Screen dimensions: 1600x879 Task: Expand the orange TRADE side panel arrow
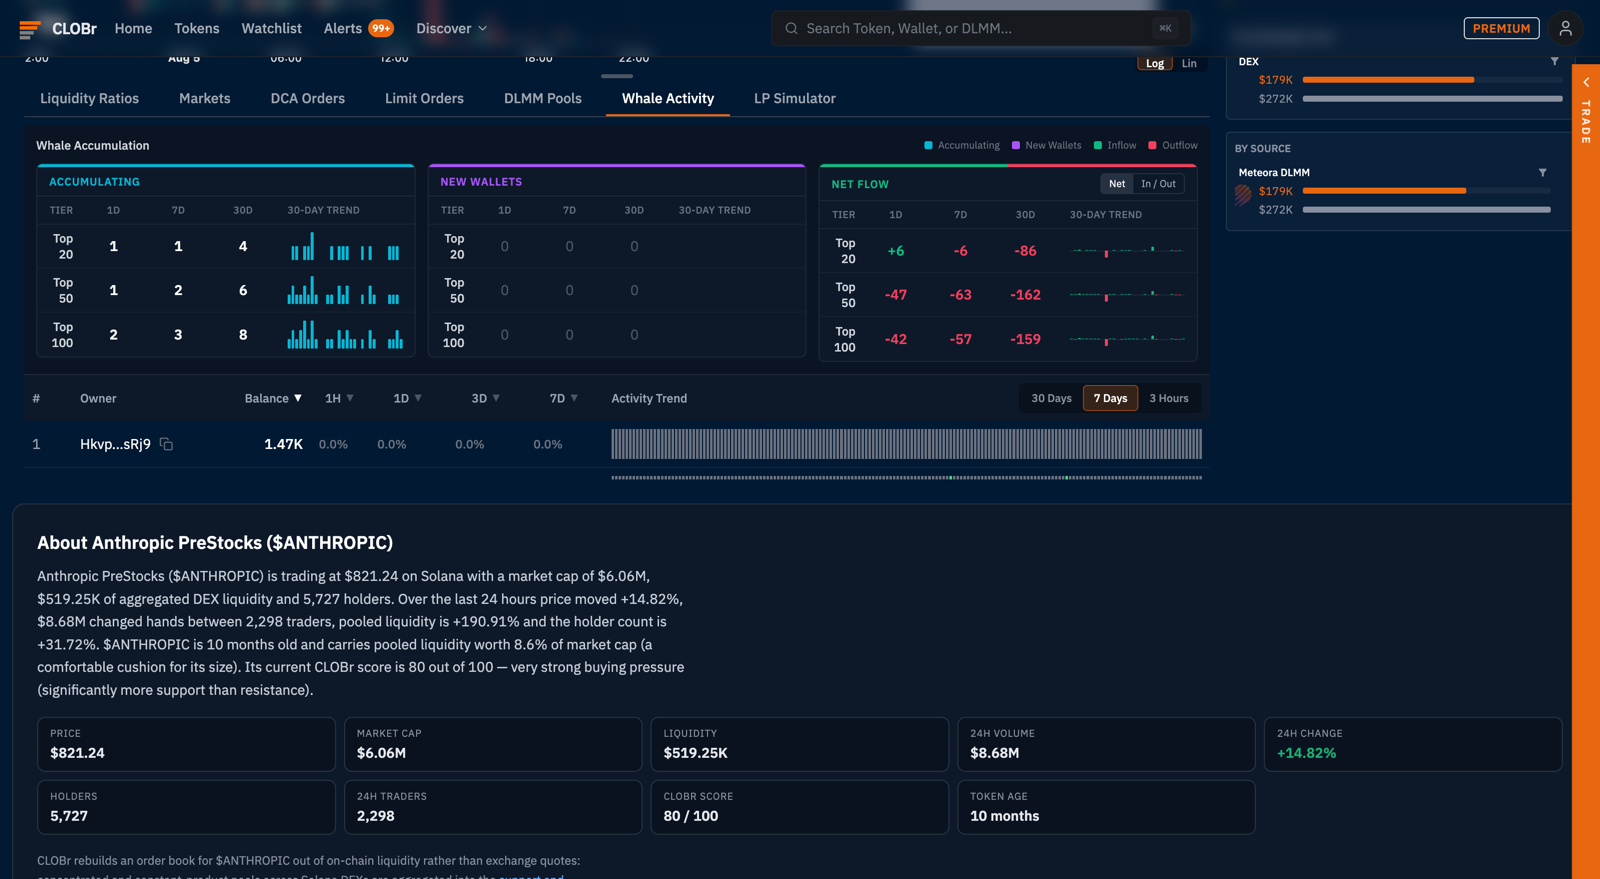tap(1586, 82)
